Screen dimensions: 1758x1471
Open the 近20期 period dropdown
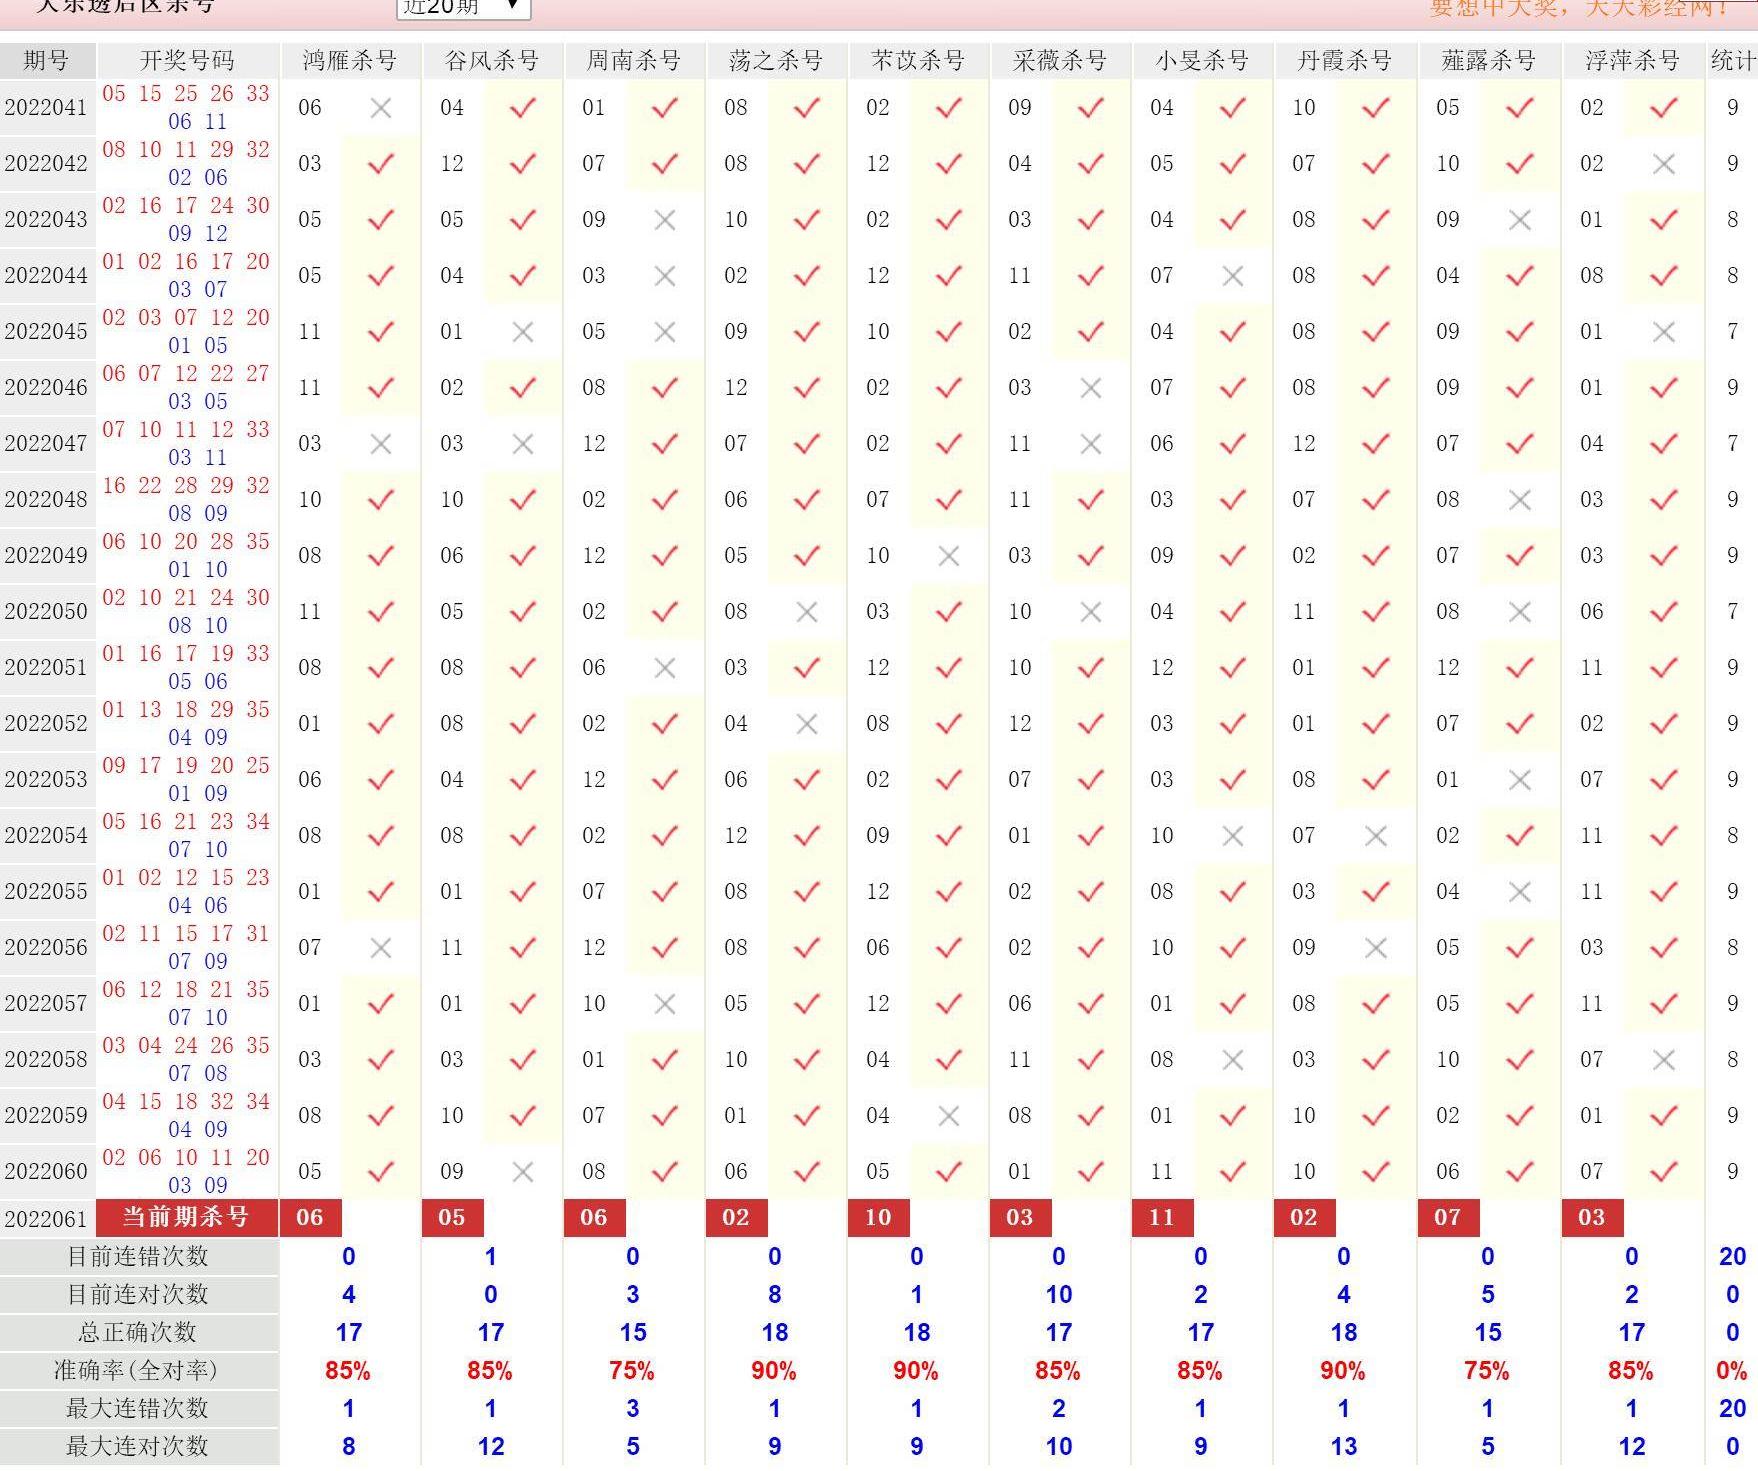pos(462,8)
